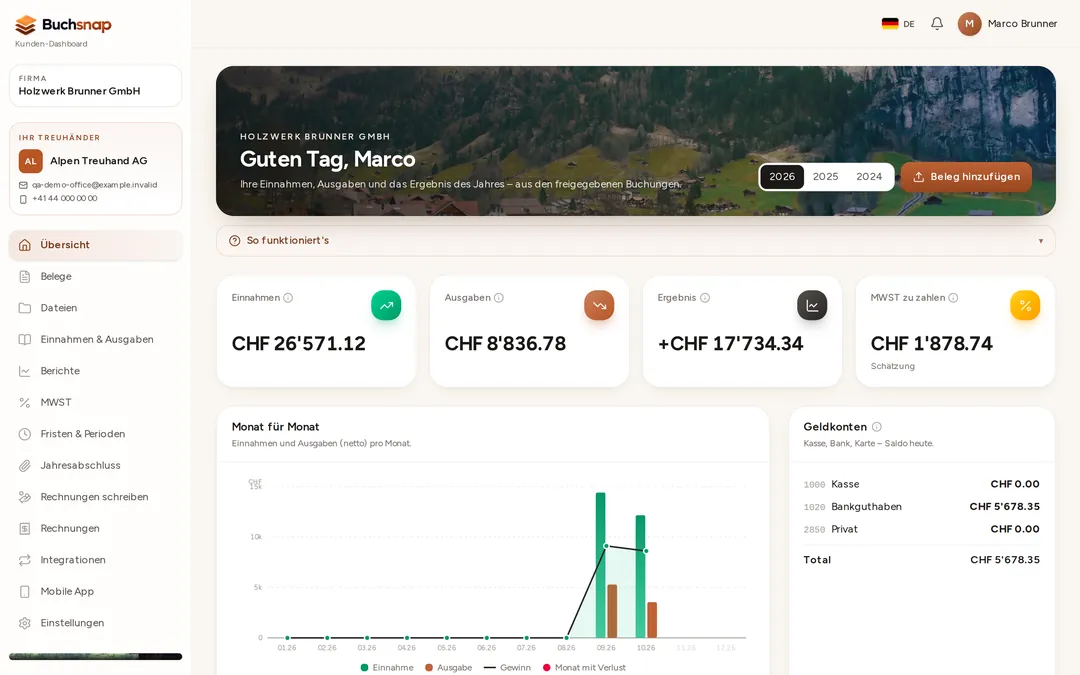Open Jahresabschluss page

pos(96,466)
